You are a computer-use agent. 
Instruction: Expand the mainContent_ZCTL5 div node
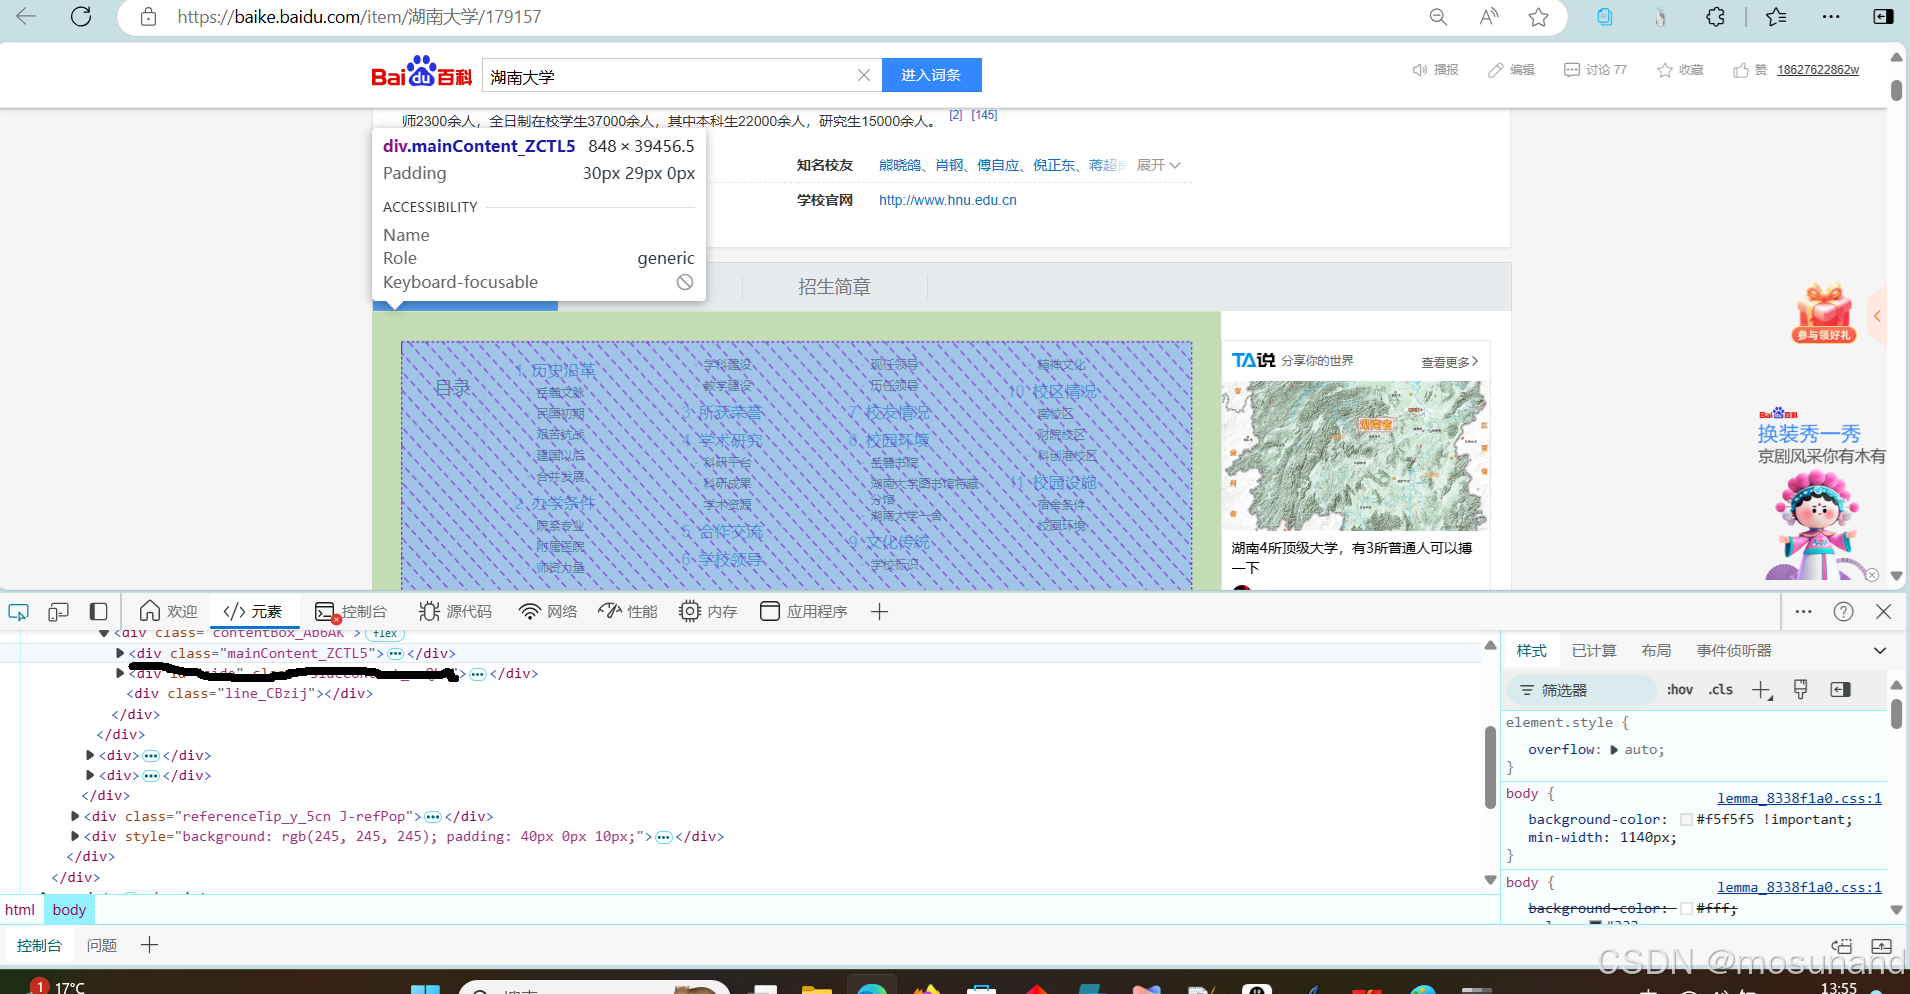point(120,654)
